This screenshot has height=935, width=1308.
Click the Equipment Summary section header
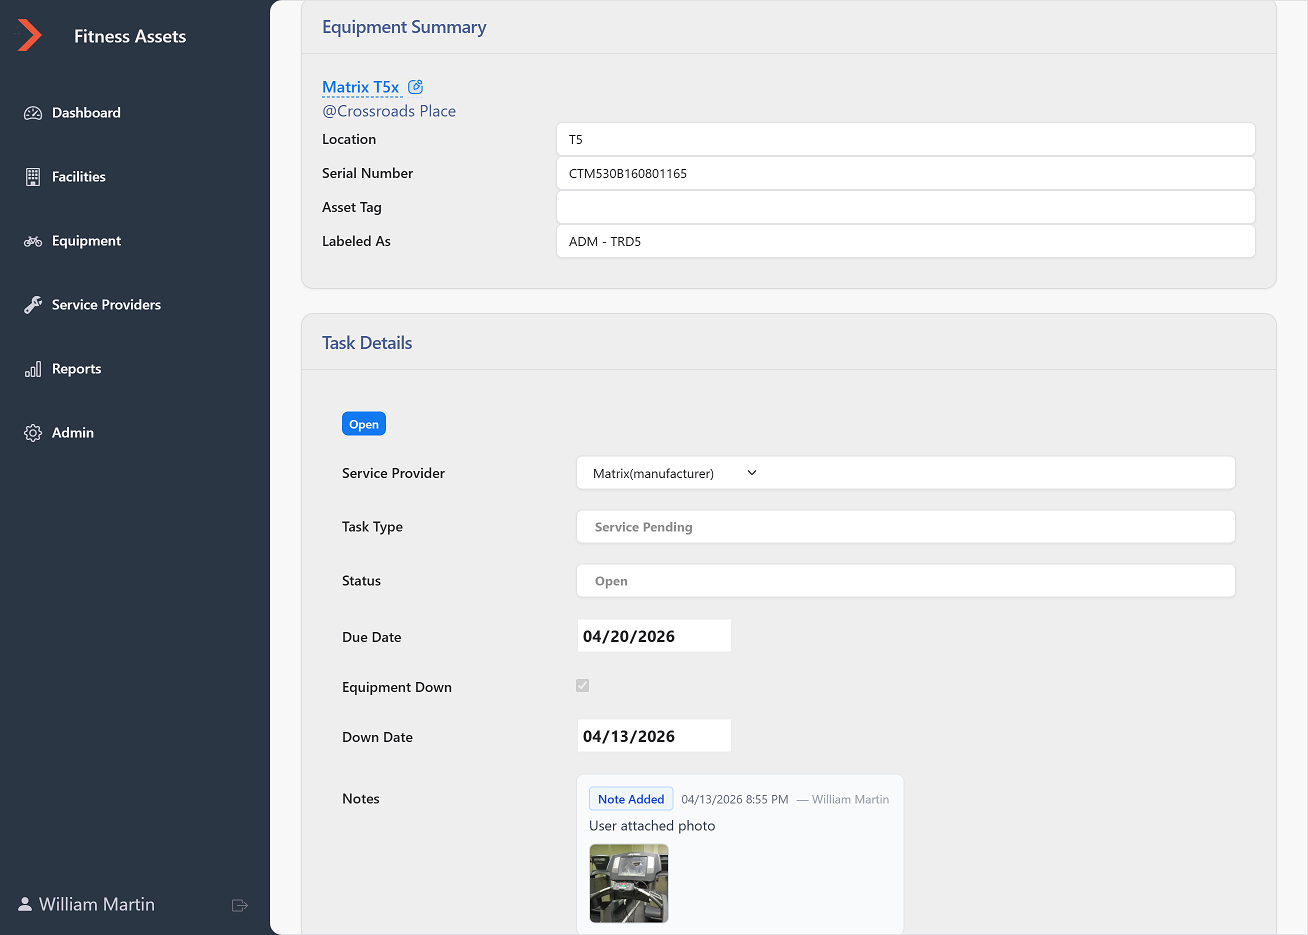tap(404, 27)
